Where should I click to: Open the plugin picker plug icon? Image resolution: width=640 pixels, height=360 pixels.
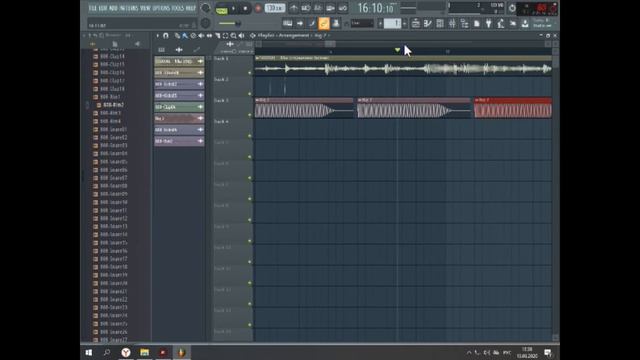tap(489, 24)
